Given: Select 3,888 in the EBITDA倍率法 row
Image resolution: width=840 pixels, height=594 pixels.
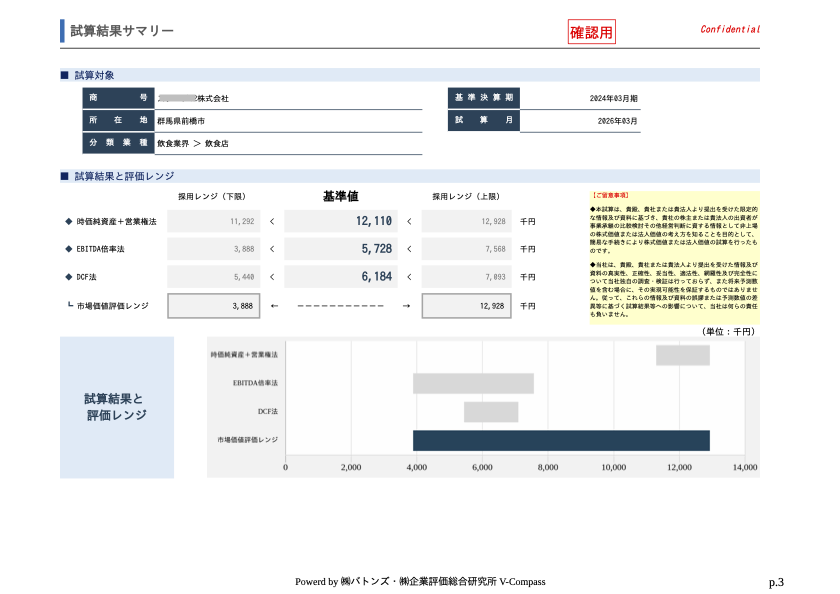Looking at the screenshot, I should click(244, 249).
